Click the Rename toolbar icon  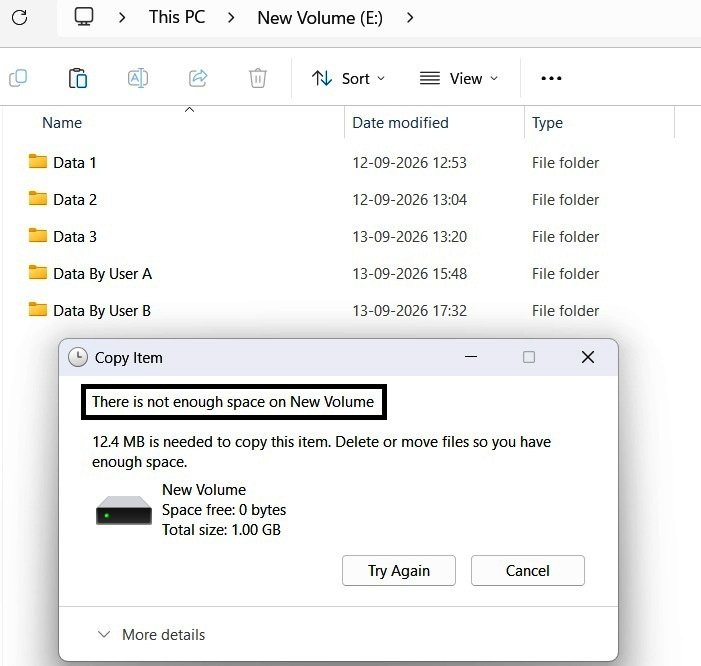click(x=138, y=78)
